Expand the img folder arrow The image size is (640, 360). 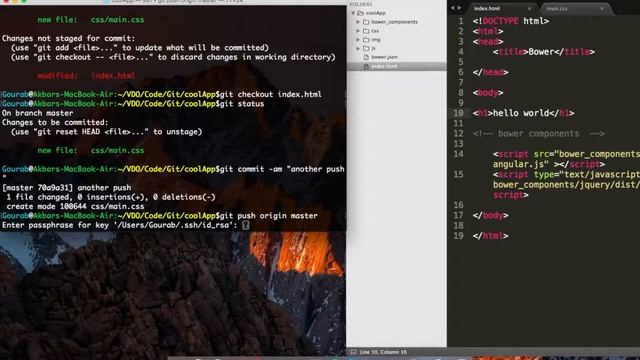[358, 40]
